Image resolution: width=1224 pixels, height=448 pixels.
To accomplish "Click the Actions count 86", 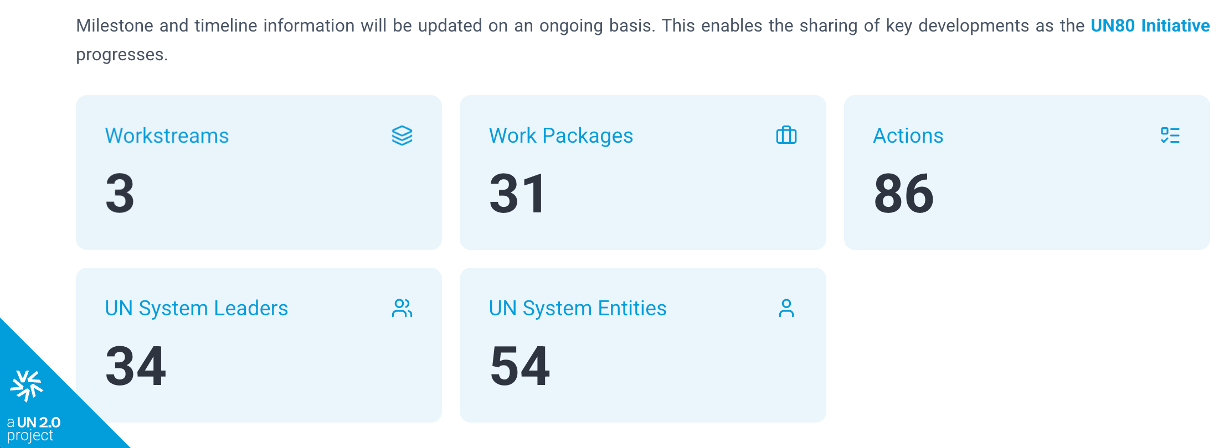I will point(904,194).
